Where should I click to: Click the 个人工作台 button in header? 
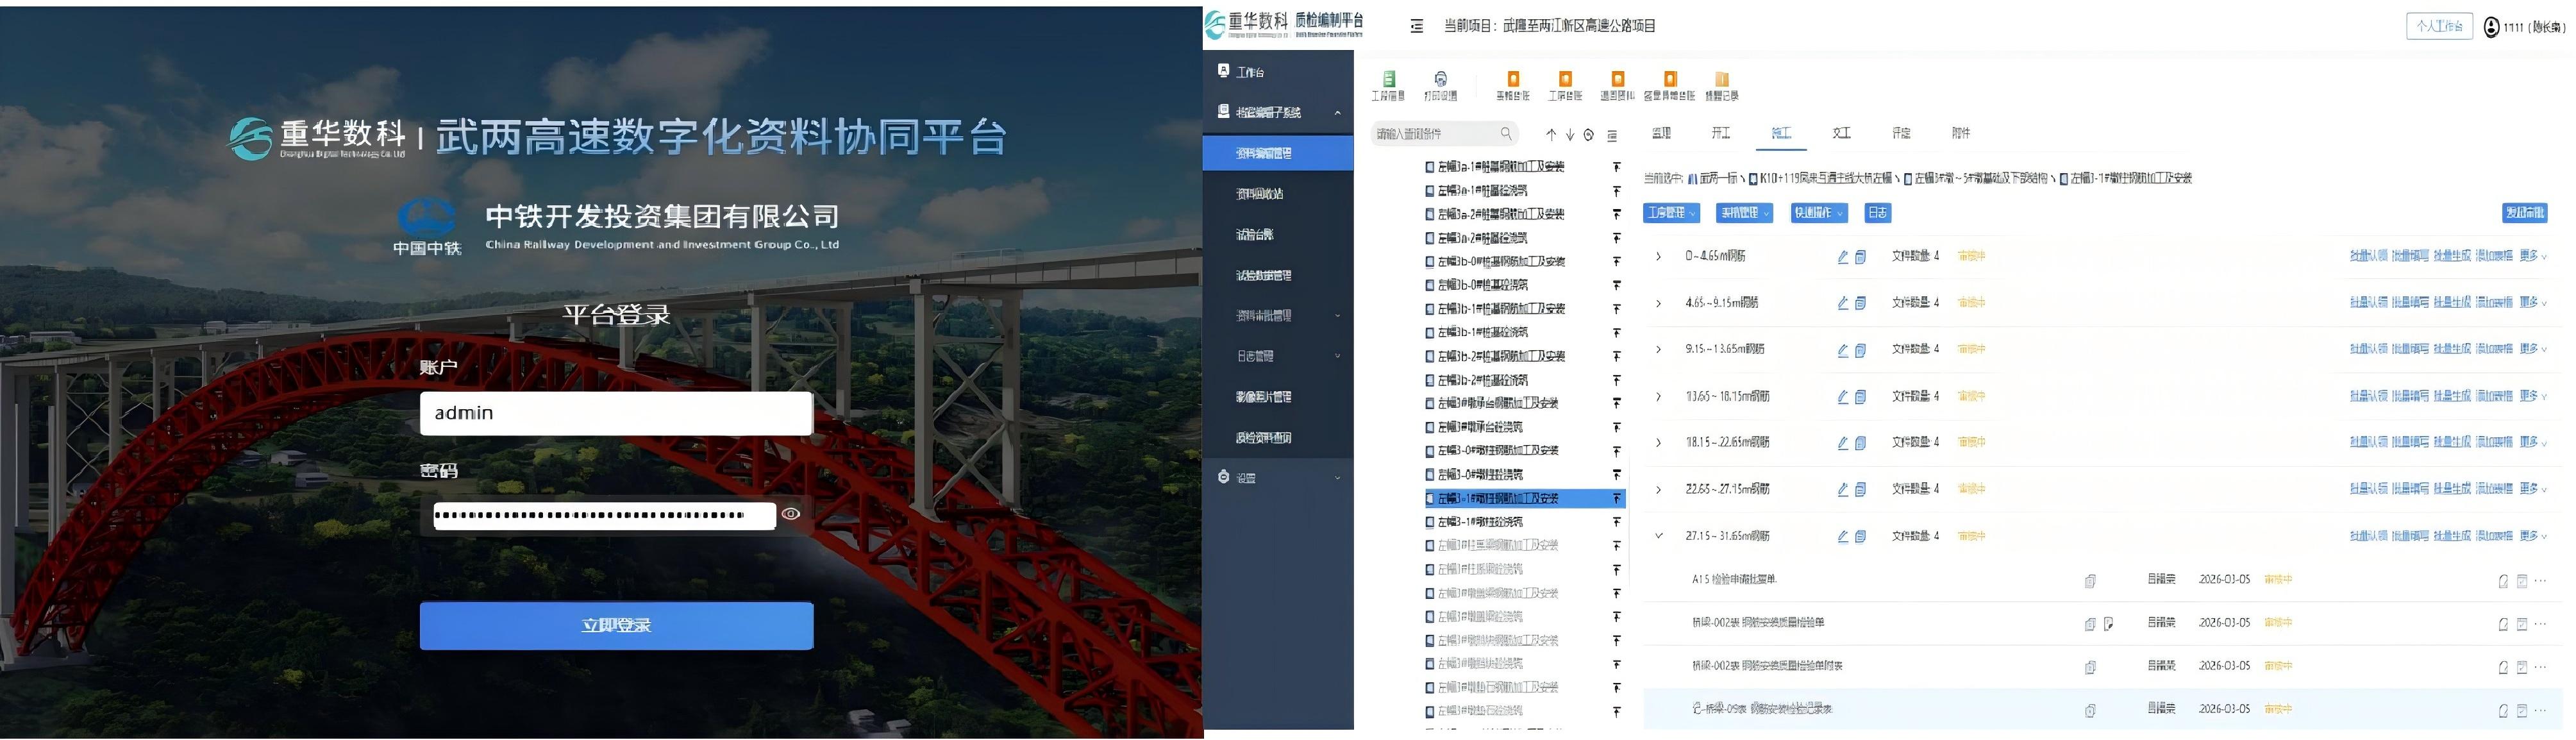point(2439,26)
